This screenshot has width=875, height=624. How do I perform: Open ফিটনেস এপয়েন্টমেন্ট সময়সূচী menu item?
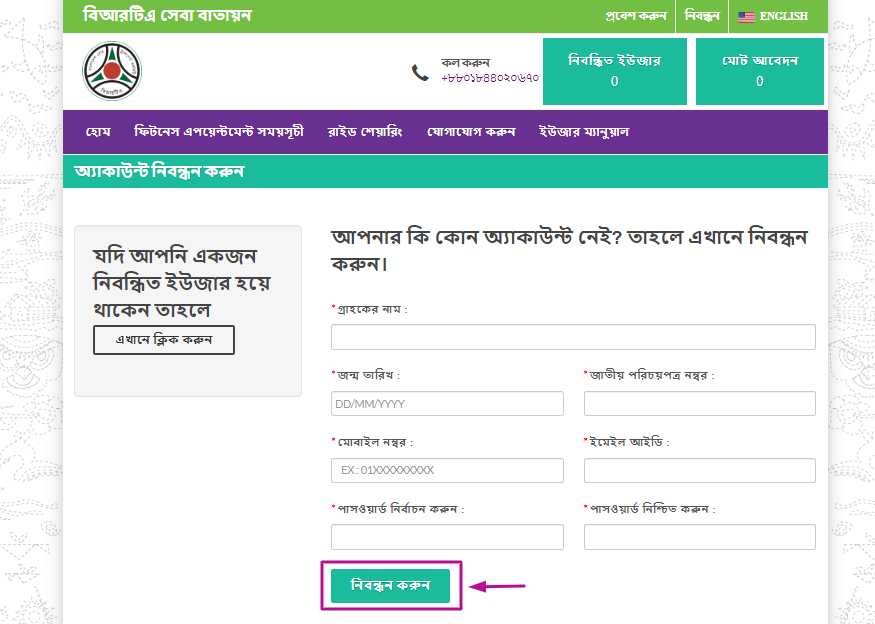pos(218,132)
